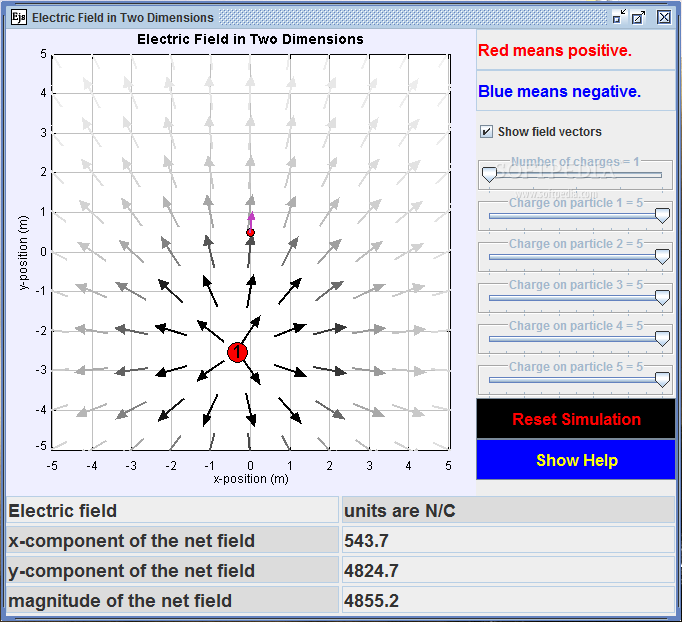Click 'y-component of the net field' label

click(172, 570)
